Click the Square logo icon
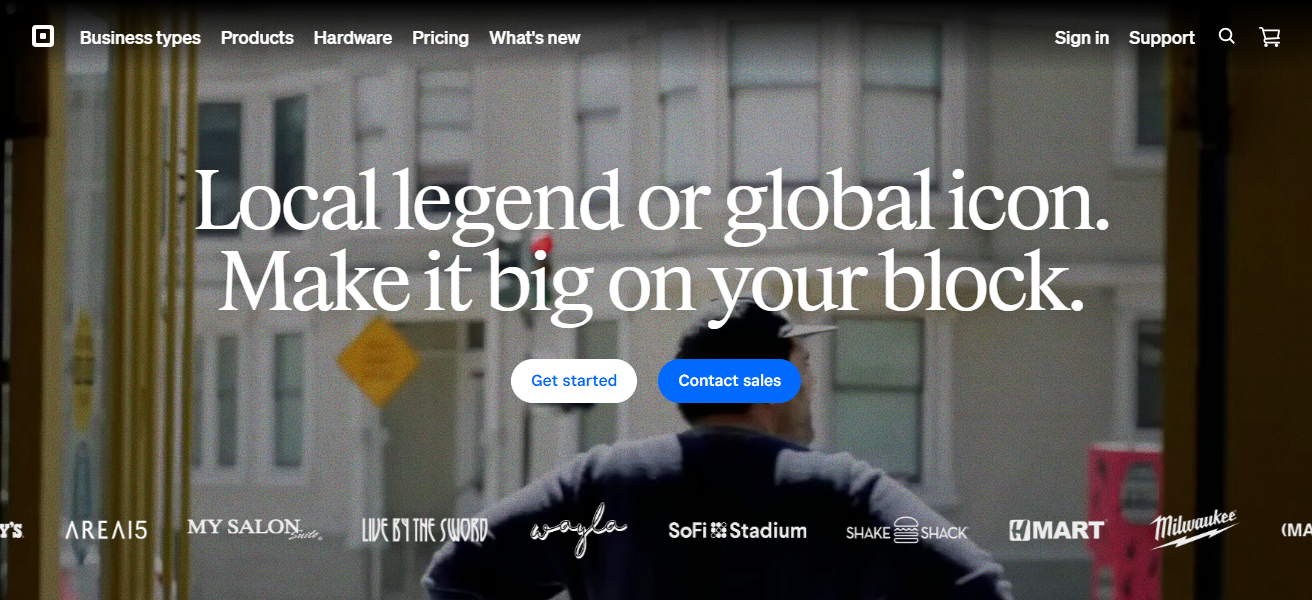The height and width of the screenshot is (600, 1312). click(x=43, y=37)
